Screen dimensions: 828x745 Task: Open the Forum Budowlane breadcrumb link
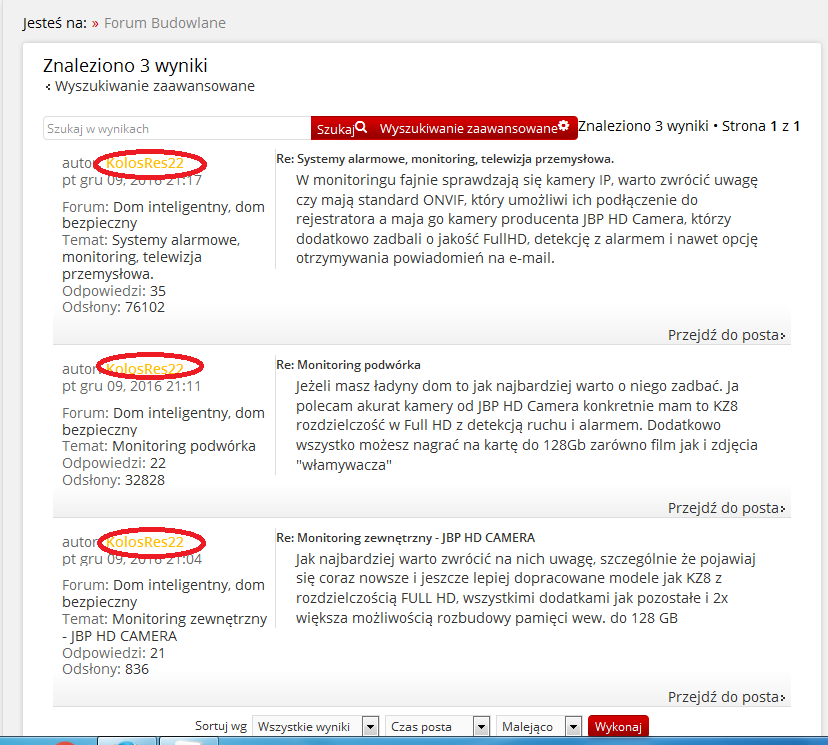(x=164, y=21)
